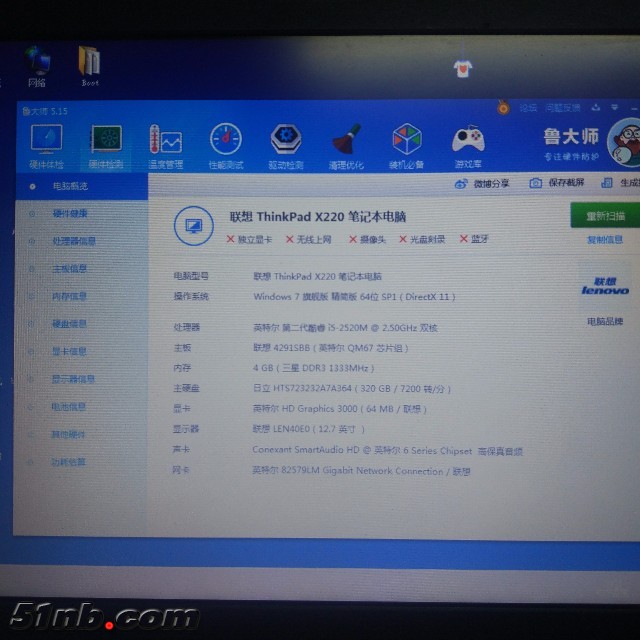640x640 pixels.
Task: Open the 清理优化 cleanup broom tool
Action: [x=346, y=147]
